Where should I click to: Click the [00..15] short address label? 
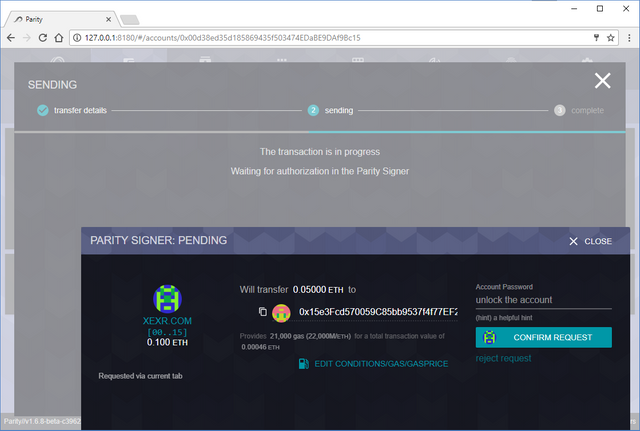click(167, 332)
